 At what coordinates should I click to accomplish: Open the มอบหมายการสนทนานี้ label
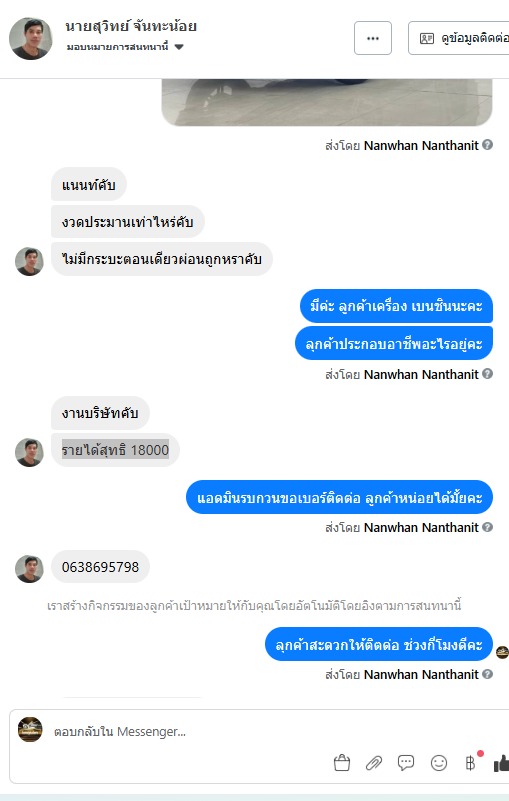tap(118, 47)
